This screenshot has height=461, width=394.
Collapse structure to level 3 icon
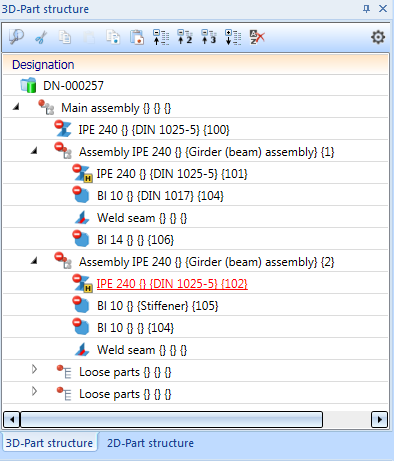coord(209,37)
